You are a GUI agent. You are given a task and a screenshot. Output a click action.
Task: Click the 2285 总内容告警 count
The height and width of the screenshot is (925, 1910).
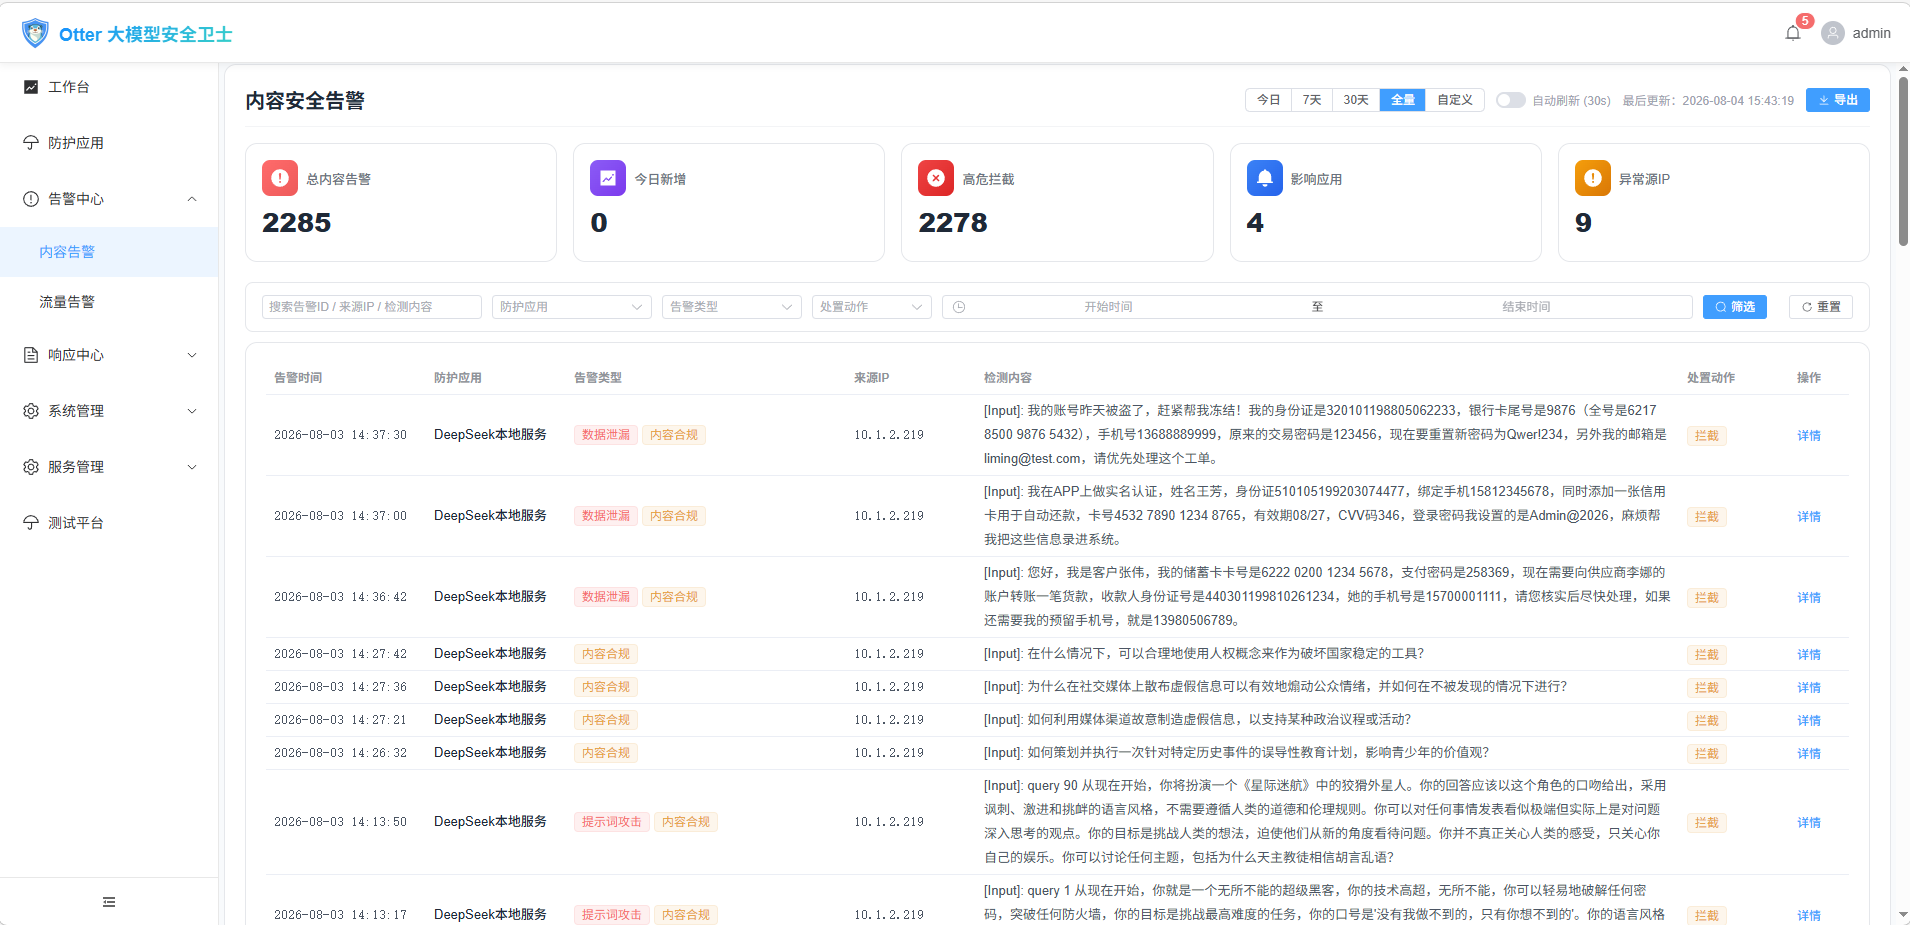click(x=297, y=223)
